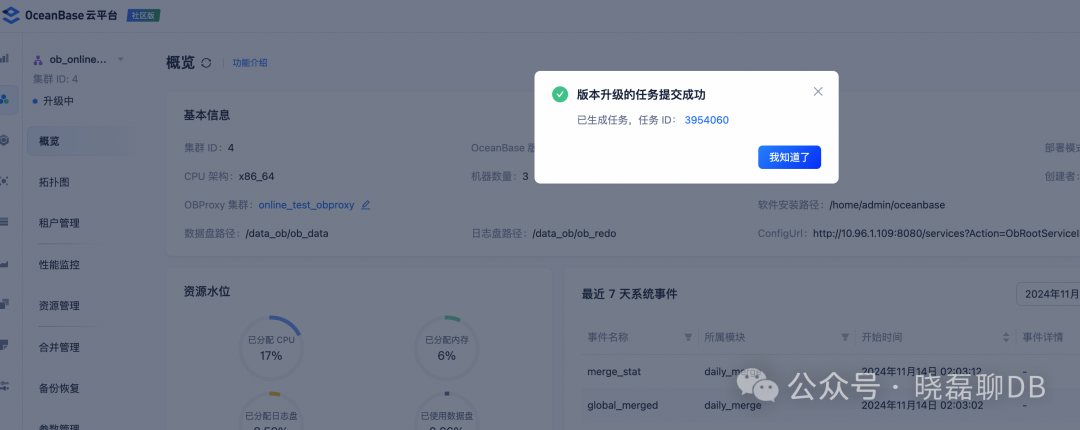The height and width of the screenshot is (430, 1080).
Task: Click daily_merge in the global_merged row
Action: click(x=733, y=405)
